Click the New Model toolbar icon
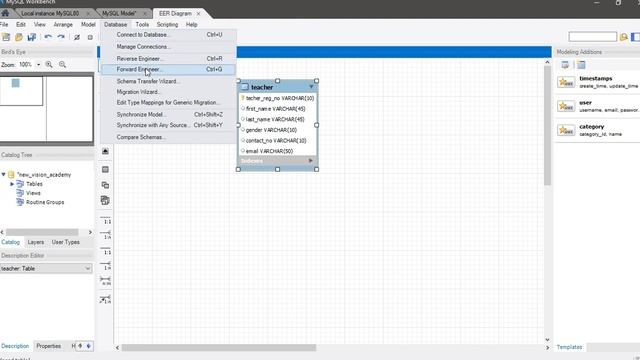The image size is (640, 360). tap(6, 38)
